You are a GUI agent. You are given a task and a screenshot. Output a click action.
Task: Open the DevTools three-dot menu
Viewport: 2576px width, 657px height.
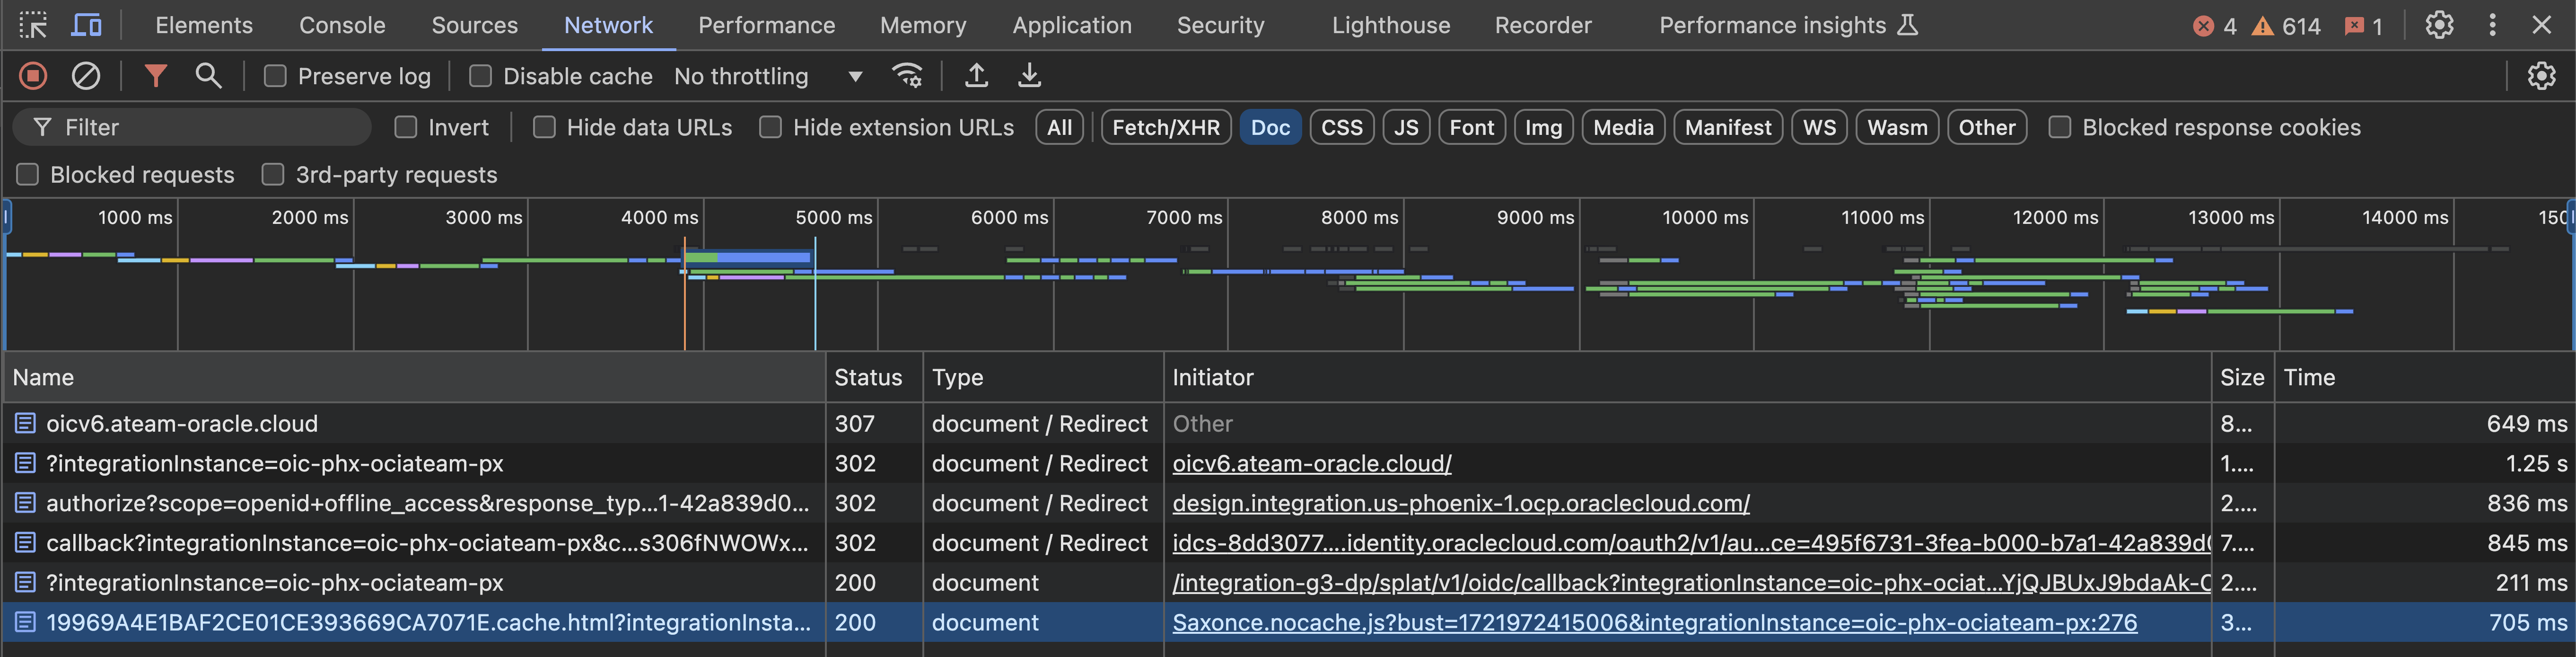pos(2492,25)
